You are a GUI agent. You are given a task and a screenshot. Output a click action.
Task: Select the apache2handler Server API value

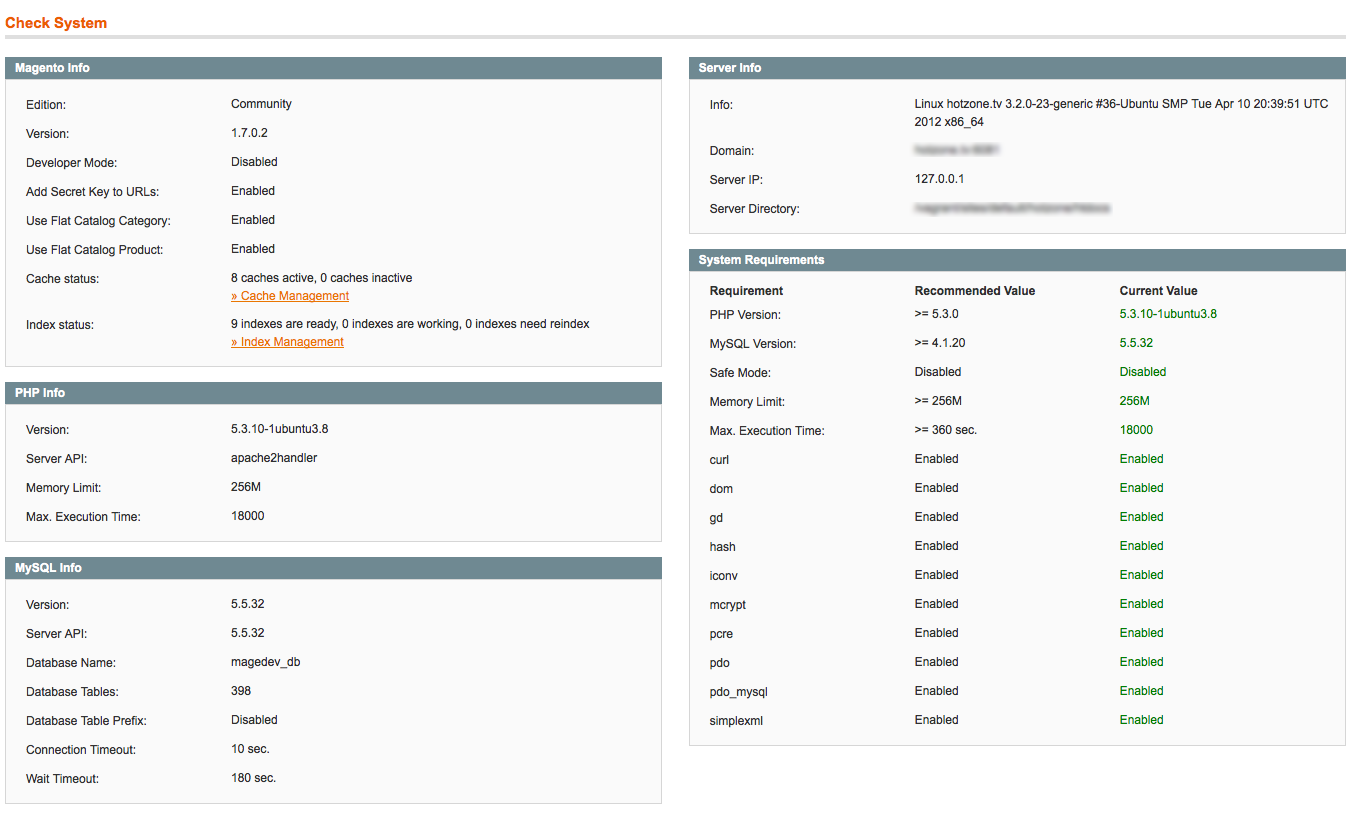pyautogui.click(x=274, y=458)
